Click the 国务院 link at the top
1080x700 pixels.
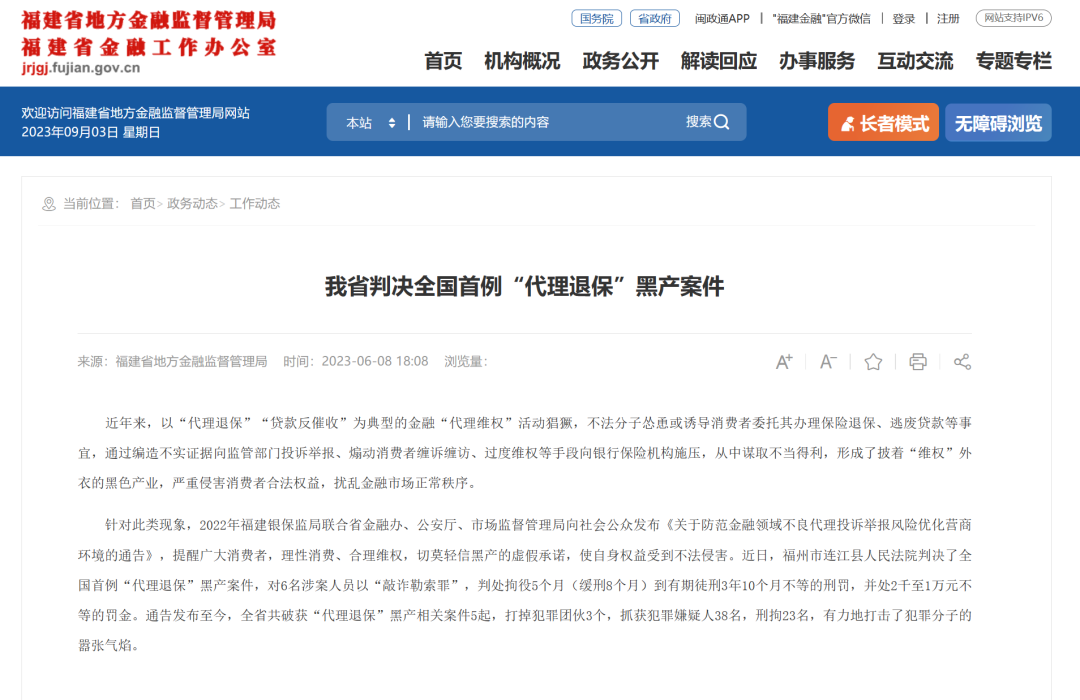click(596, 17)
